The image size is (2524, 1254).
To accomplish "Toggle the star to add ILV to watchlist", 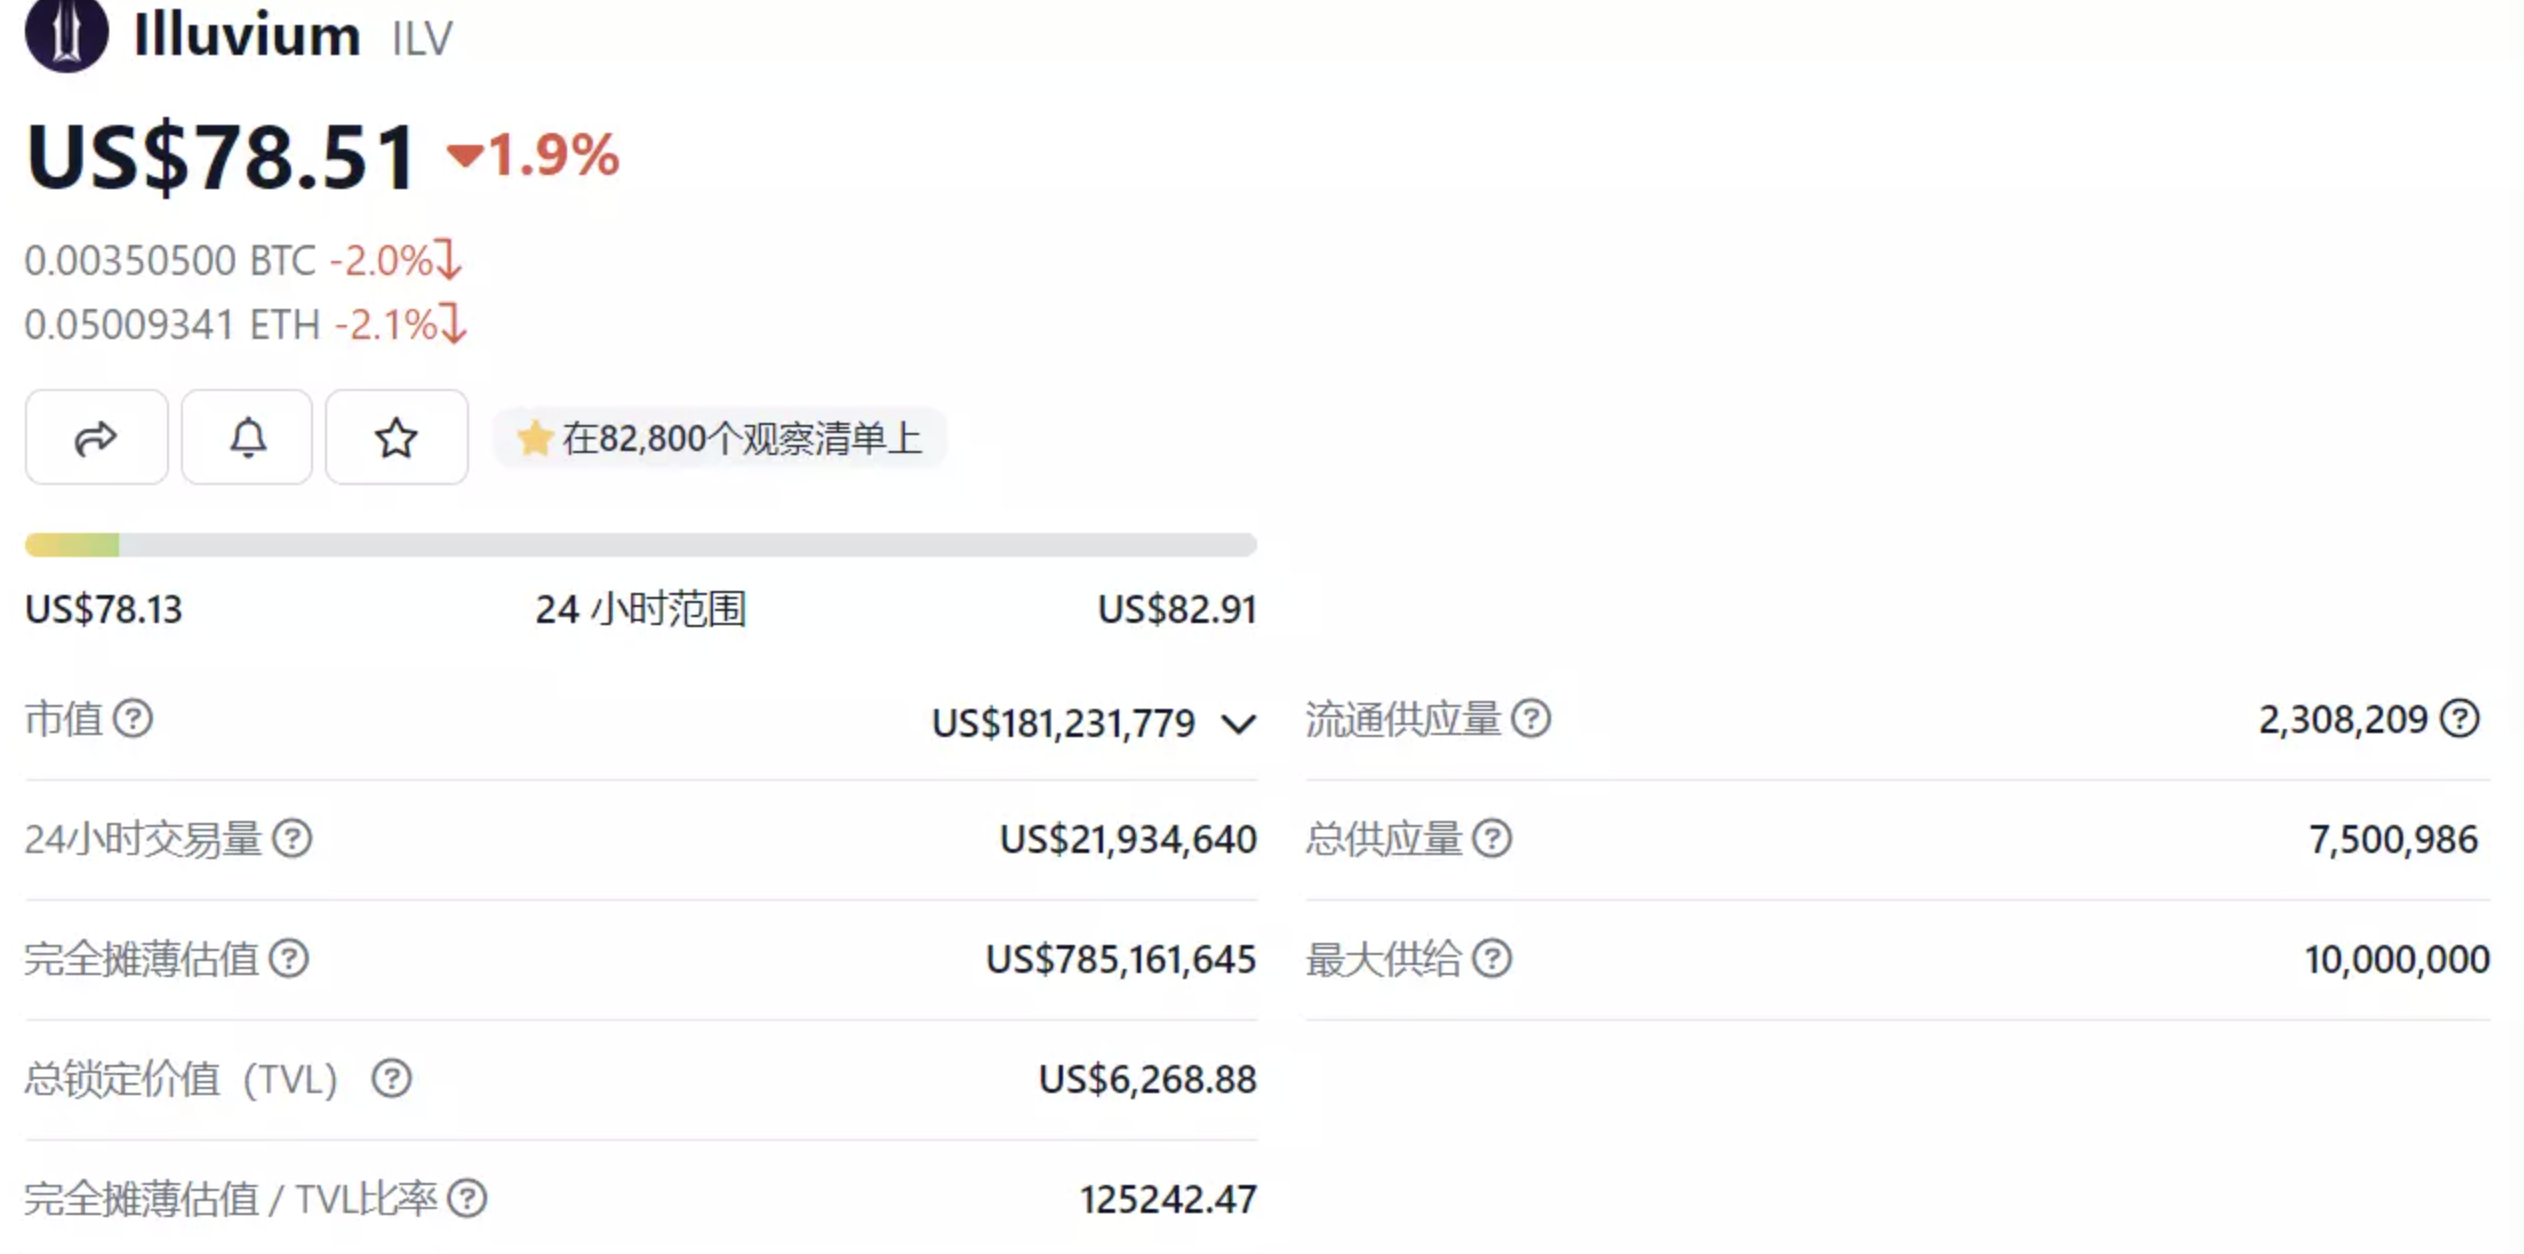I will click(x=396, y=437).
